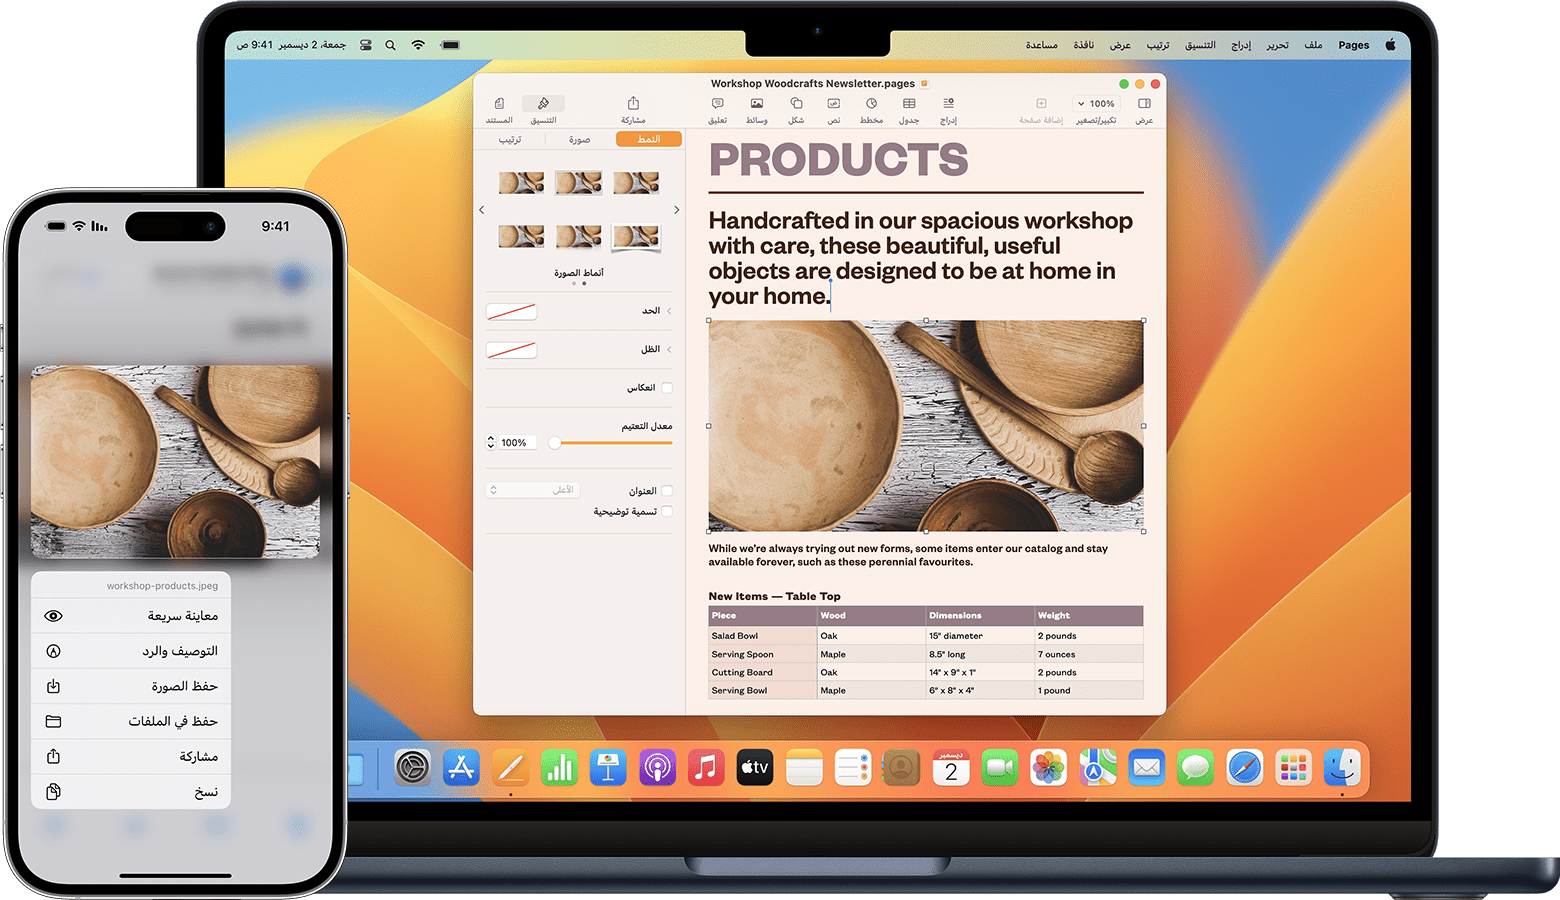Open the إدراج menu in menu bar
Screen dimensions: 1560x900
pyautogui.click(x=1241, y=45)
